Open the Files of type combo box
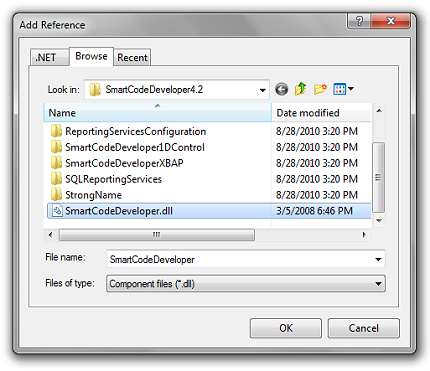 pyautogui.click(x=246, y=284)
